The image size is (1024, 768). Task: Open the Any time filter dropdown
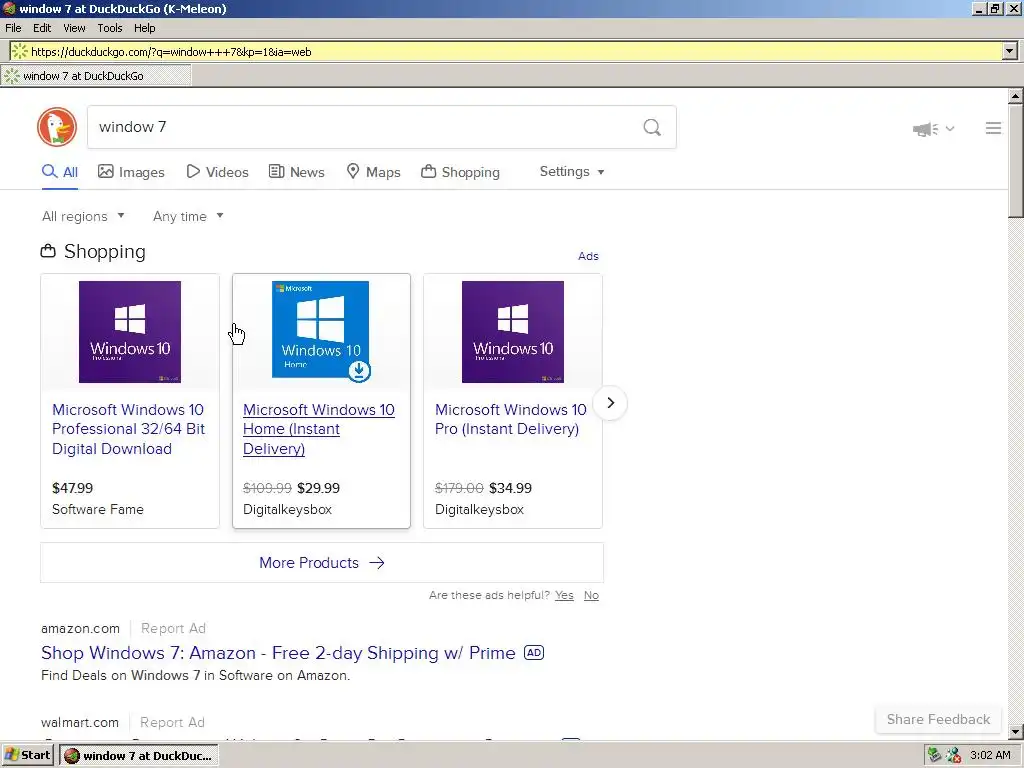tap(188, 216)
